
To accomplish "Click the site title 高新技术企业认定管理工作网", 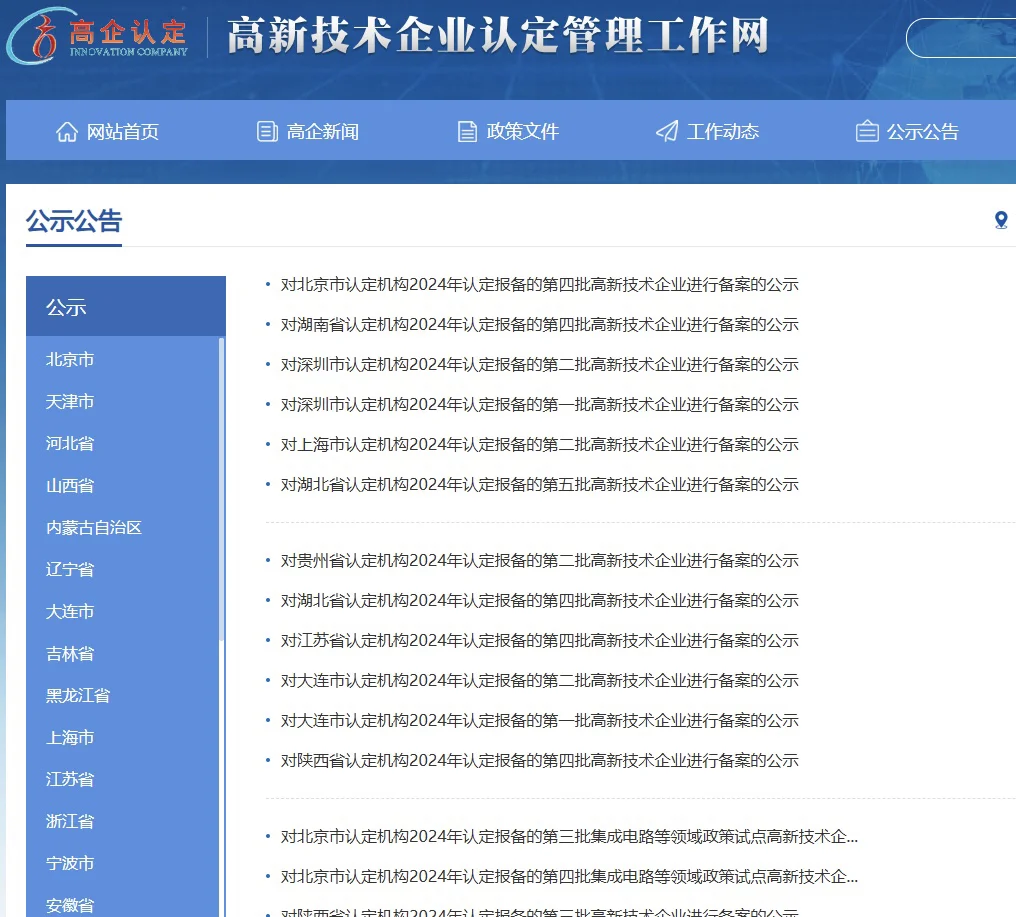I will point(496,38).
